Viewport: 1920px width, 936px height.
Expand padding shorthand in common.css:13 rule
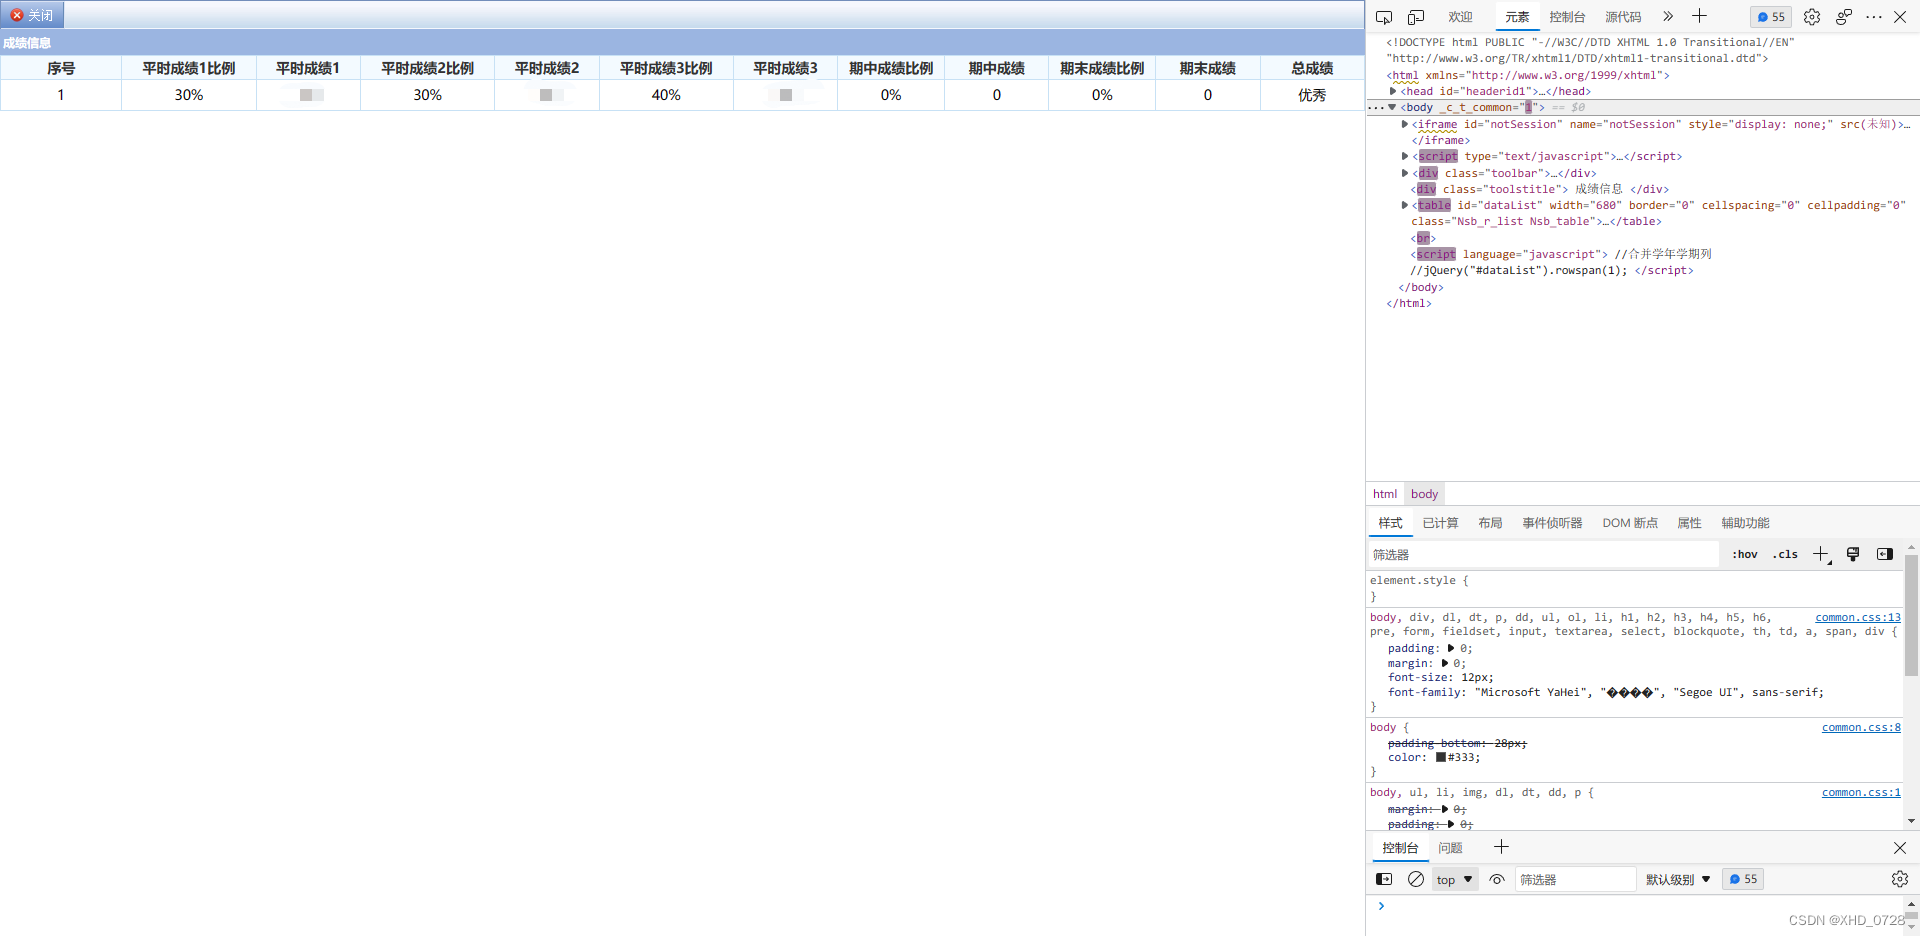[1451, 648]
